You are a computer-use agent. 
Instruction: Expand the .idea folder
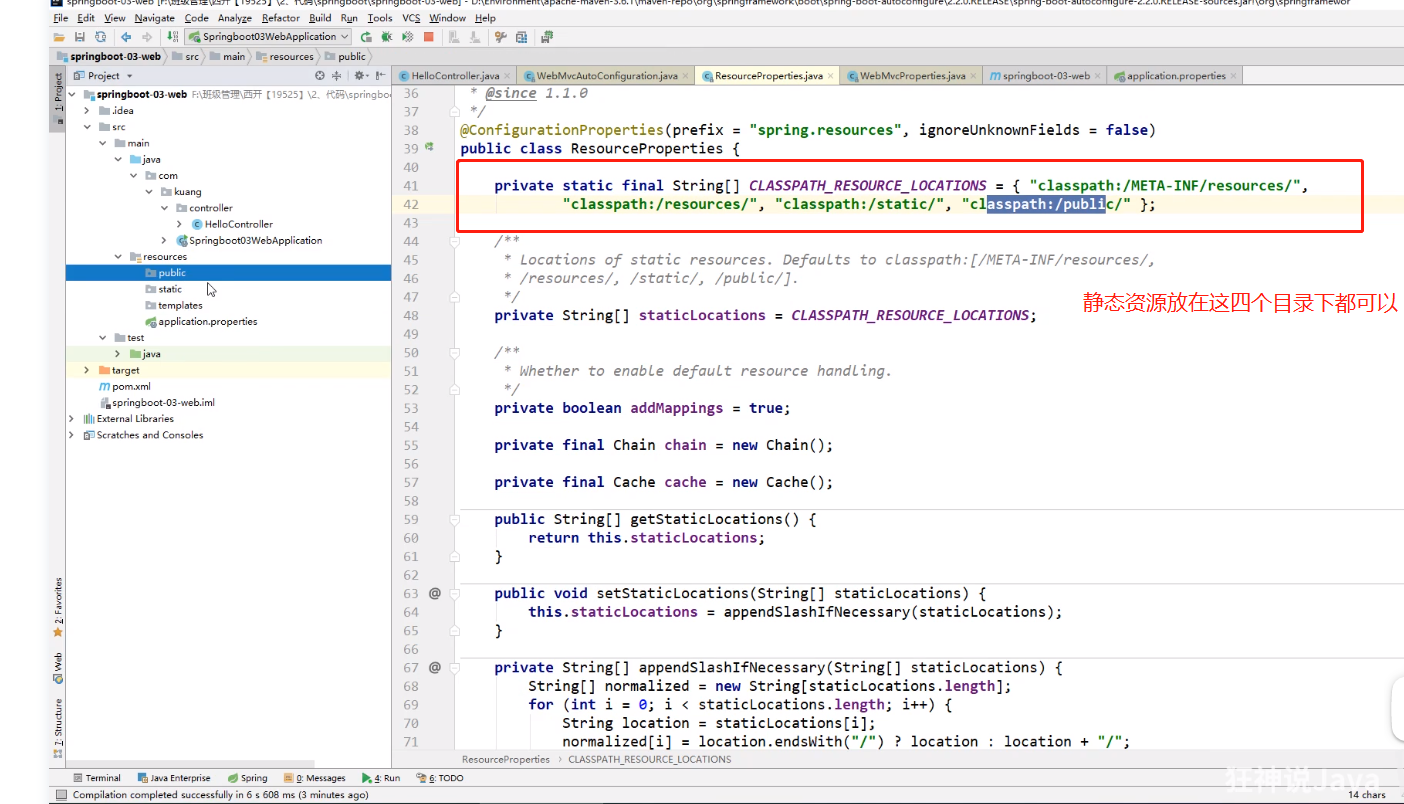87,111
